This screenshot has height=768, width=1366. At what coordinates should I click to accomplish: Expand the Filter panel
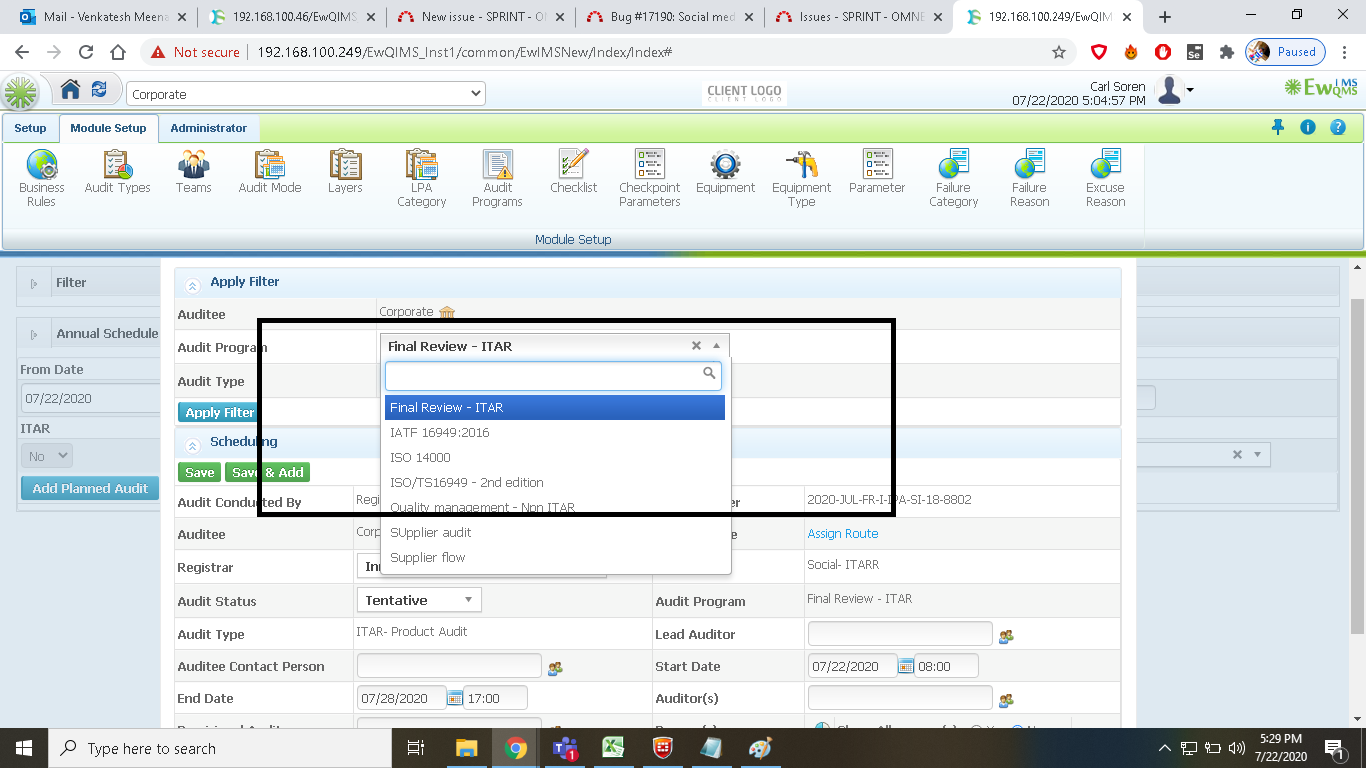click(x=34, y=283)
